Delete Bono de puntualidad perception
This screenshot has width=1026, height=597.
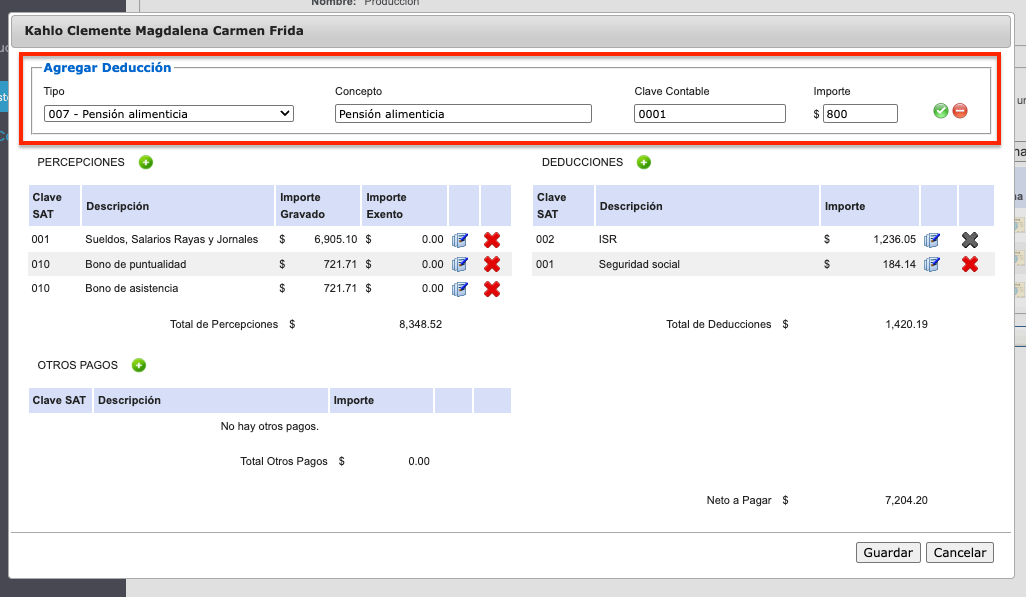coord(492,264)
